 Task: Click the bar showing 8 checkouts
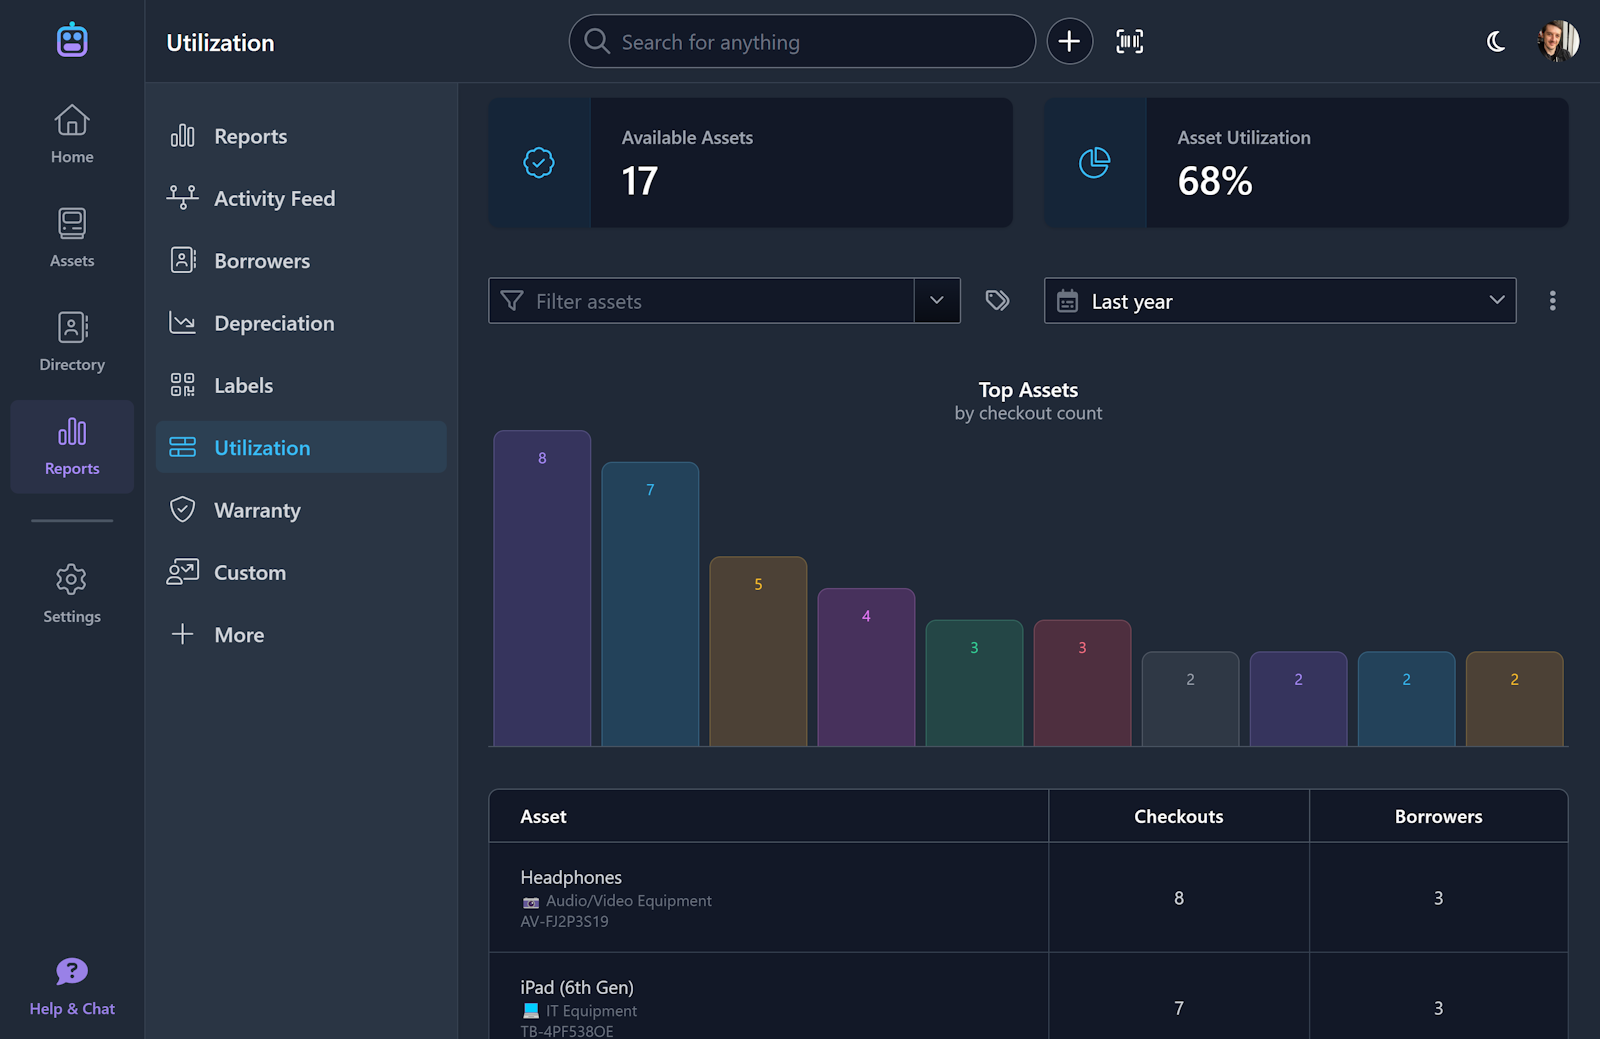(x=542, y=588)
